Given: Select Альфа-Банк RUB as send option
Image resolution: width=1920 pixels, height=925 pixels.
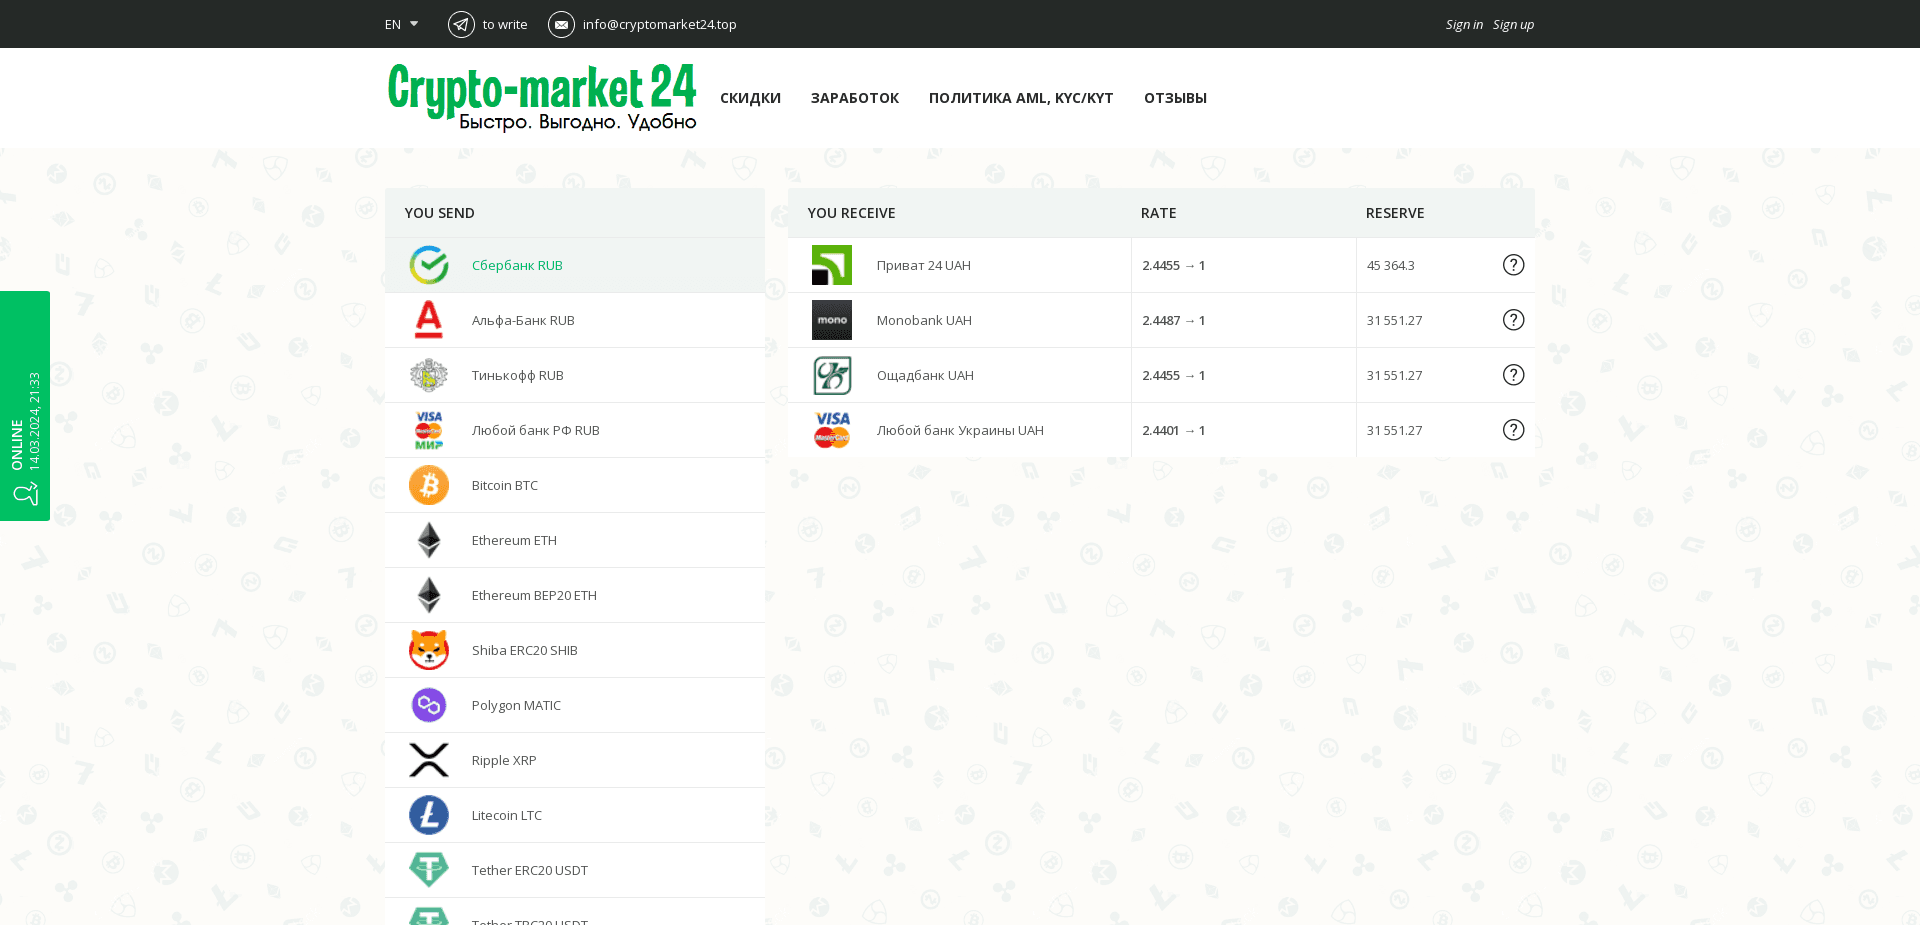Looking at the screenshot, I should pyautogui.click(x=523, y=320).
